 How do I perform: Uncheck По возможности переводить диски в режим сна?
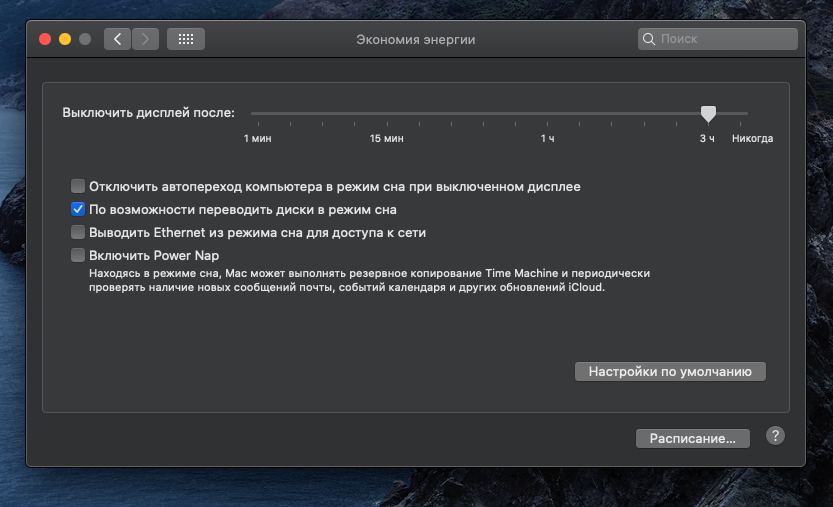point(78,209)
